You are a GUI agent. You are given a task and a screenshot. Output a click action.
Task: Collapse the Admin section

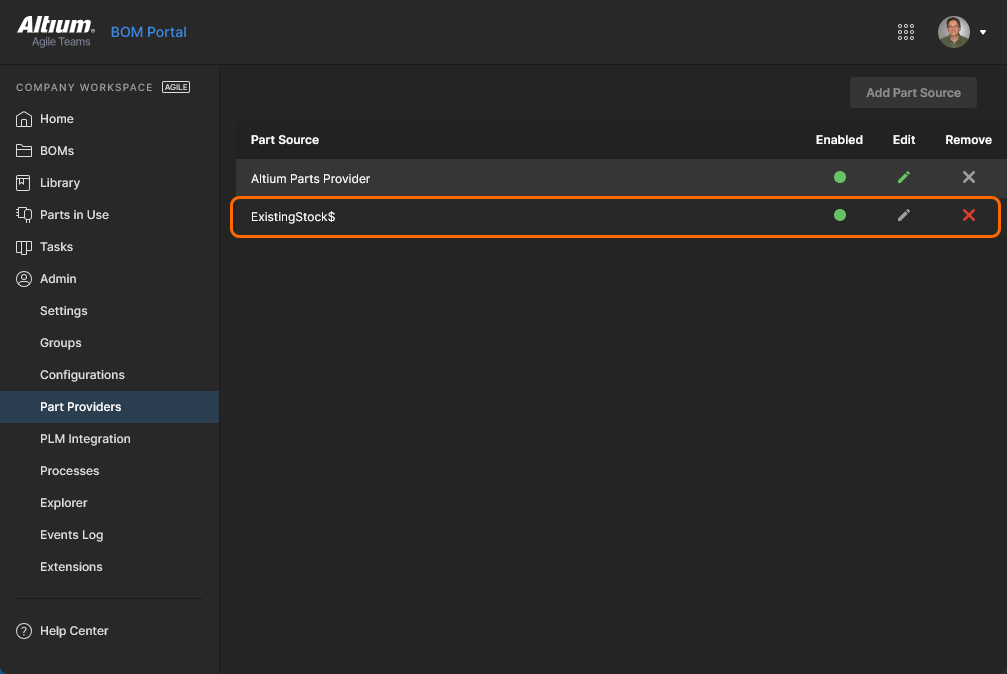[58, 279]
